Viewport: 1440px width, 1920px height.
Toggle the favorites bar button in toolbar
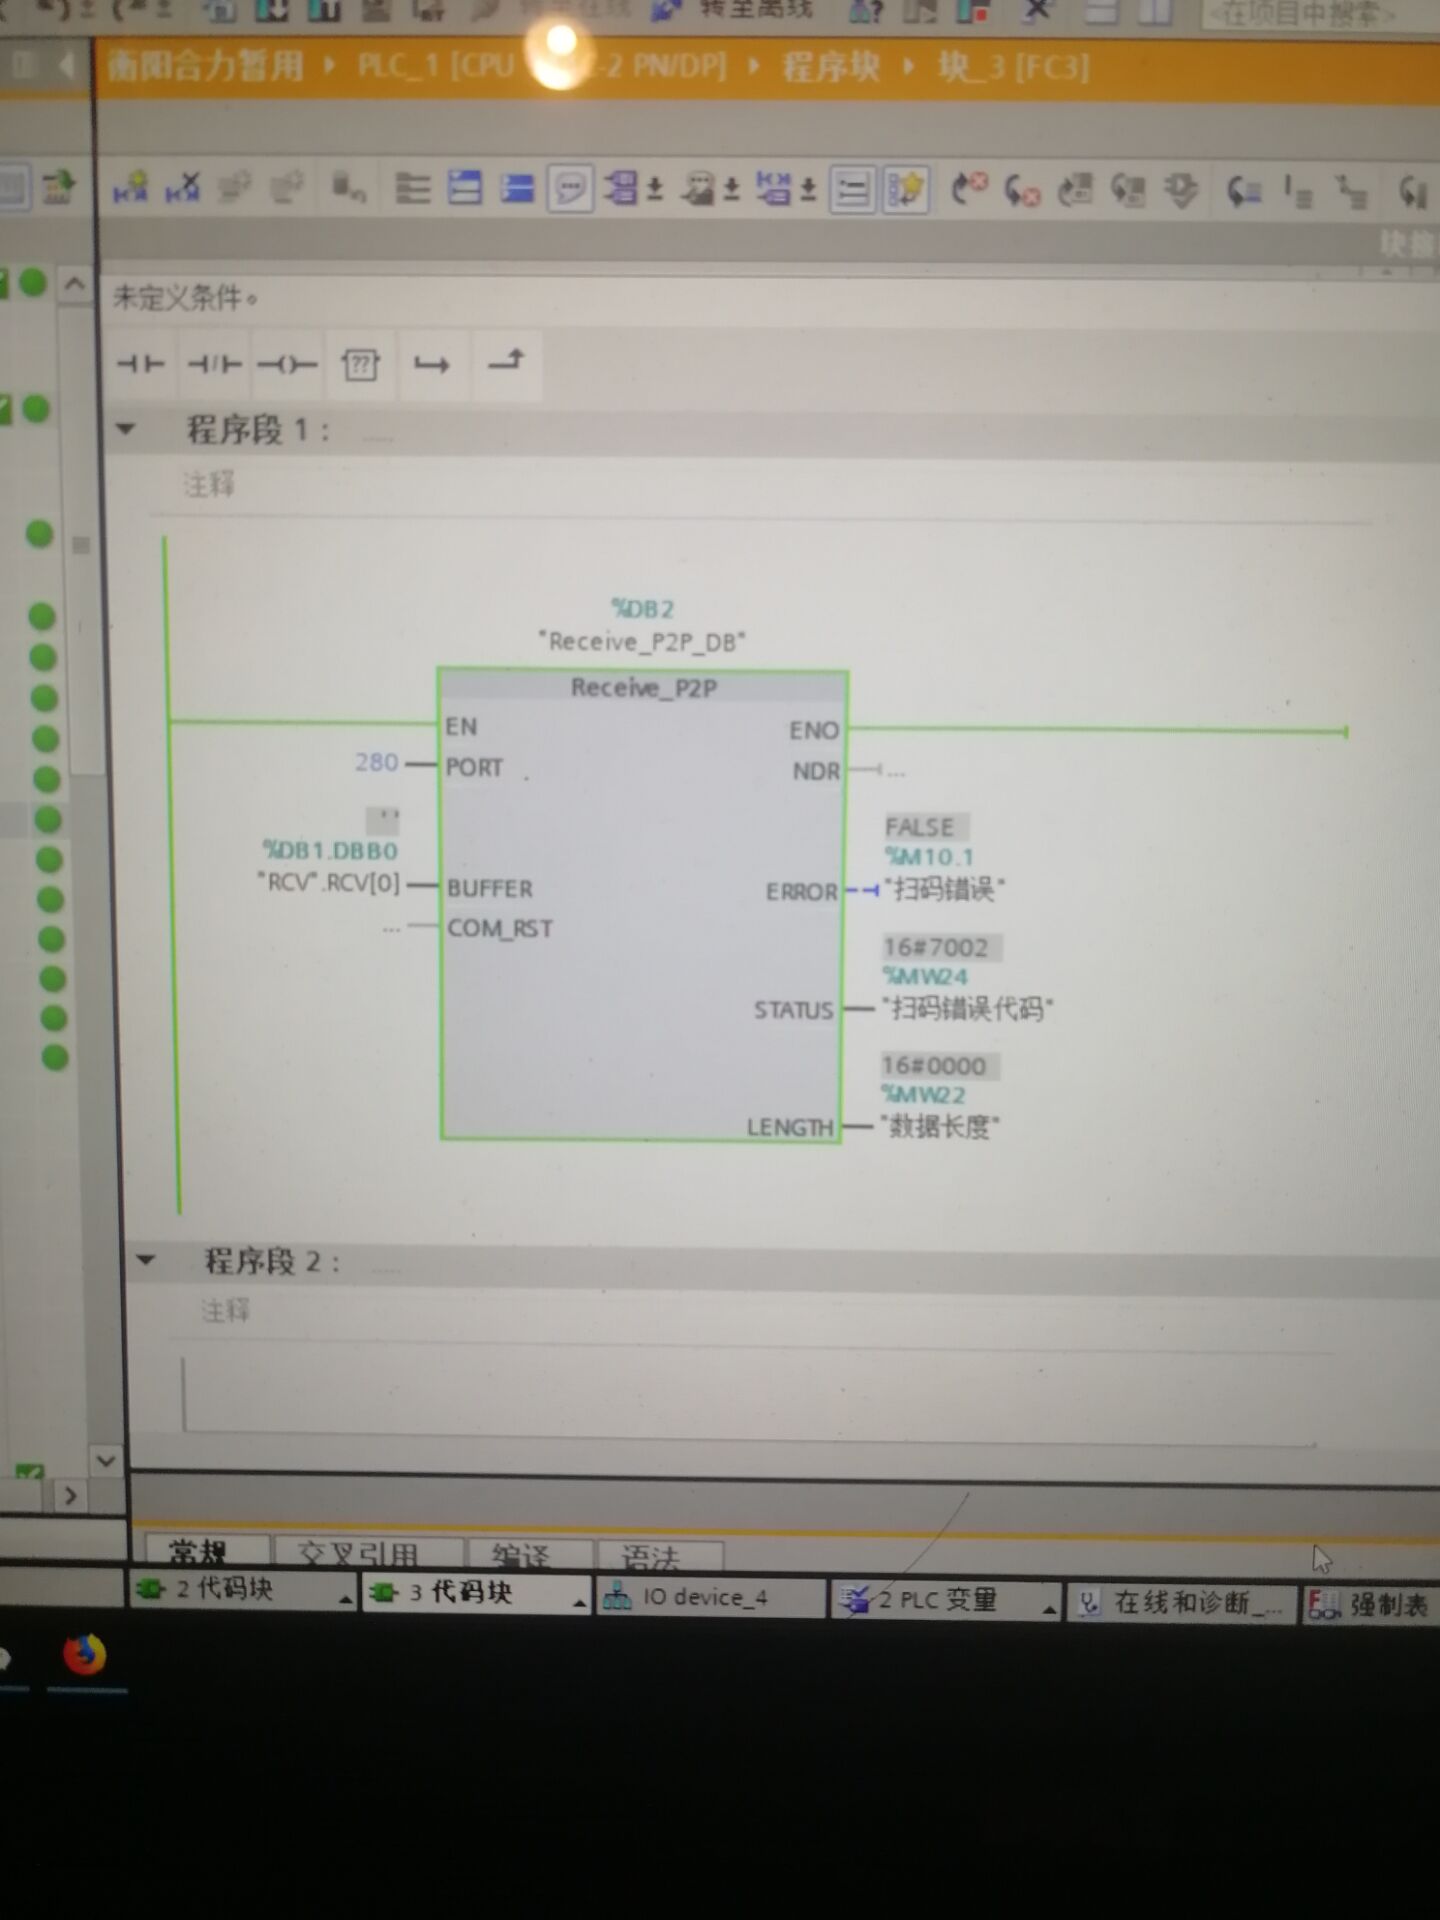906,189
